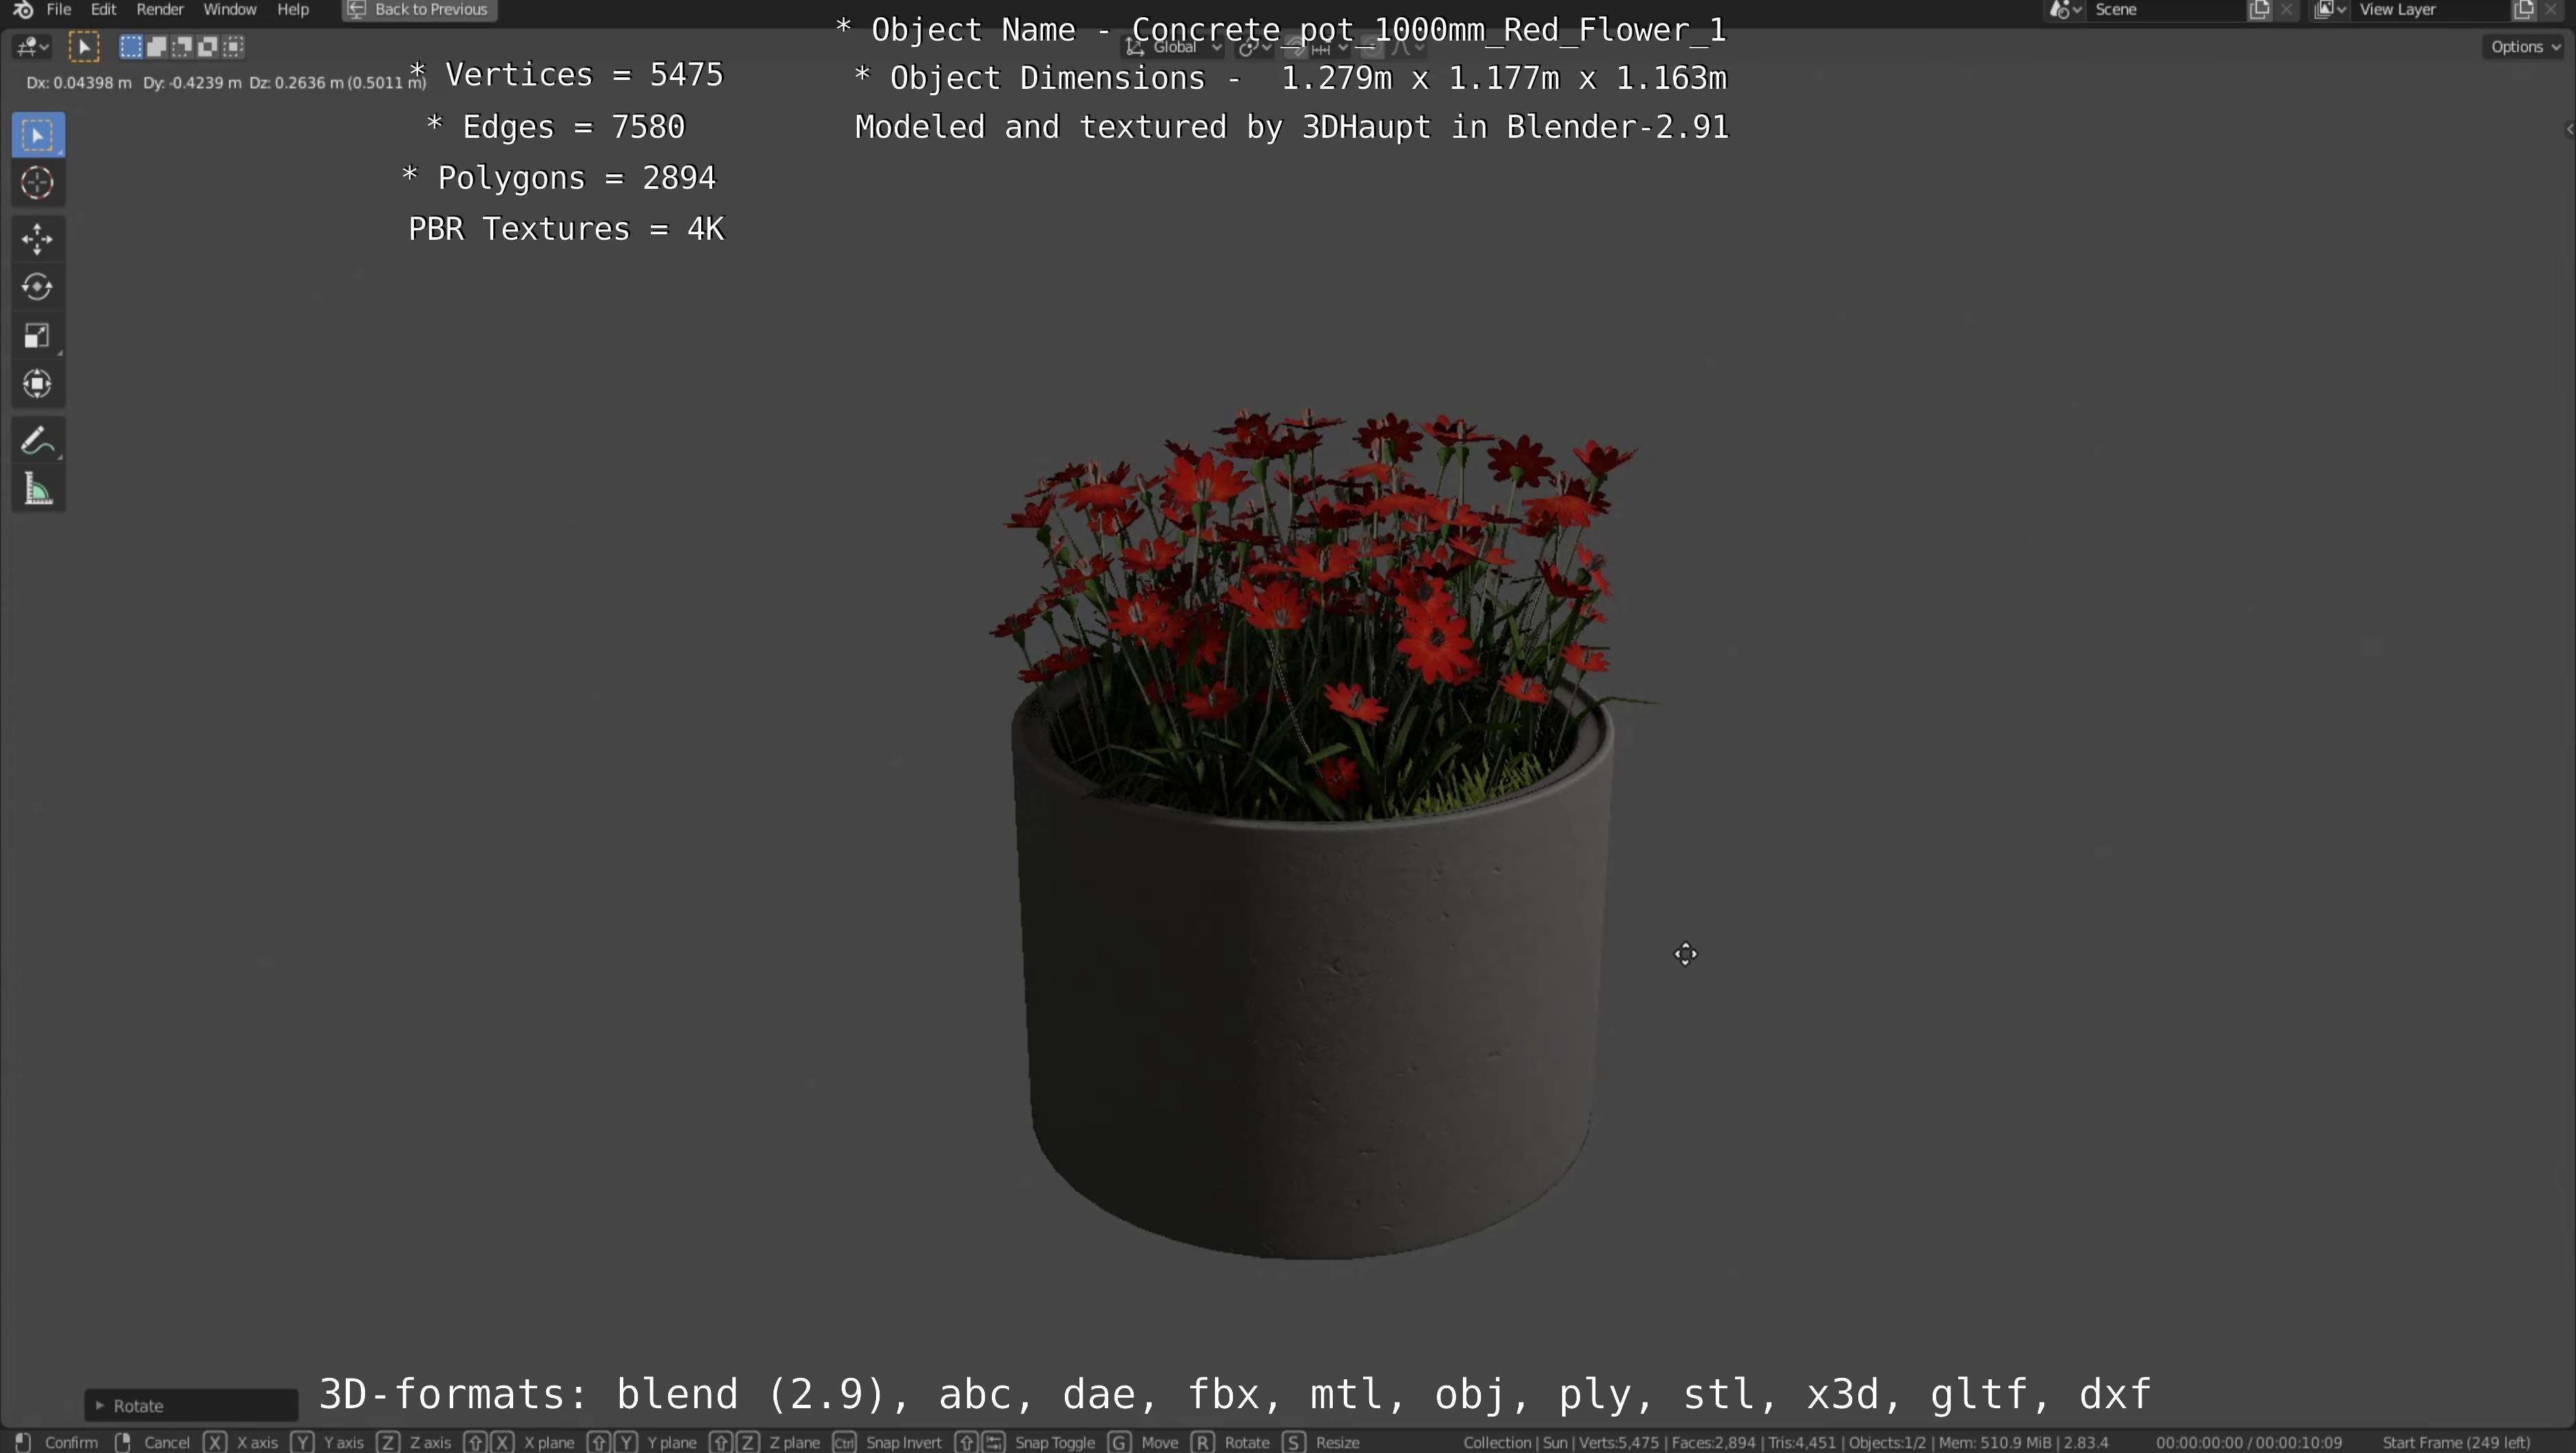2576x1453 pixels.
Task: Select the Rotate tool
Action: pos(38,287)
